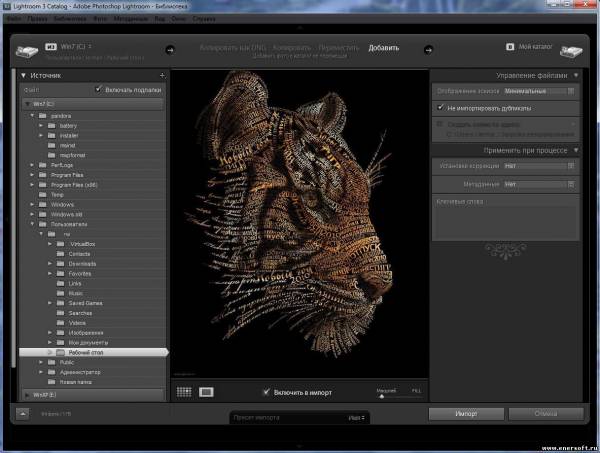The image size is (600, 453).
Task: Click the tiger typography image preview
Action: tap(300, 224)
